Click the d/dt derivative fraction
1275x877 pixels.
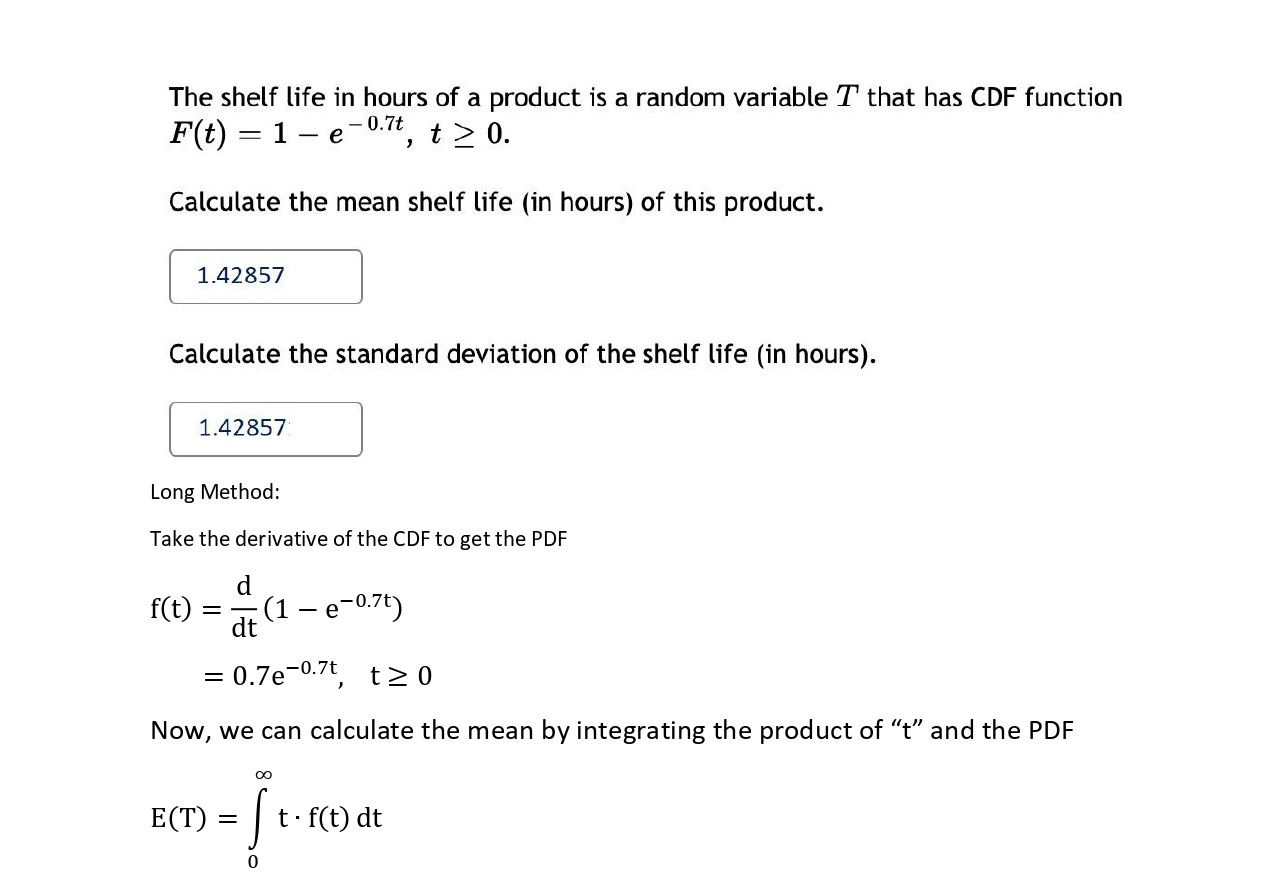pyautogui.click(x=244, y=606)
